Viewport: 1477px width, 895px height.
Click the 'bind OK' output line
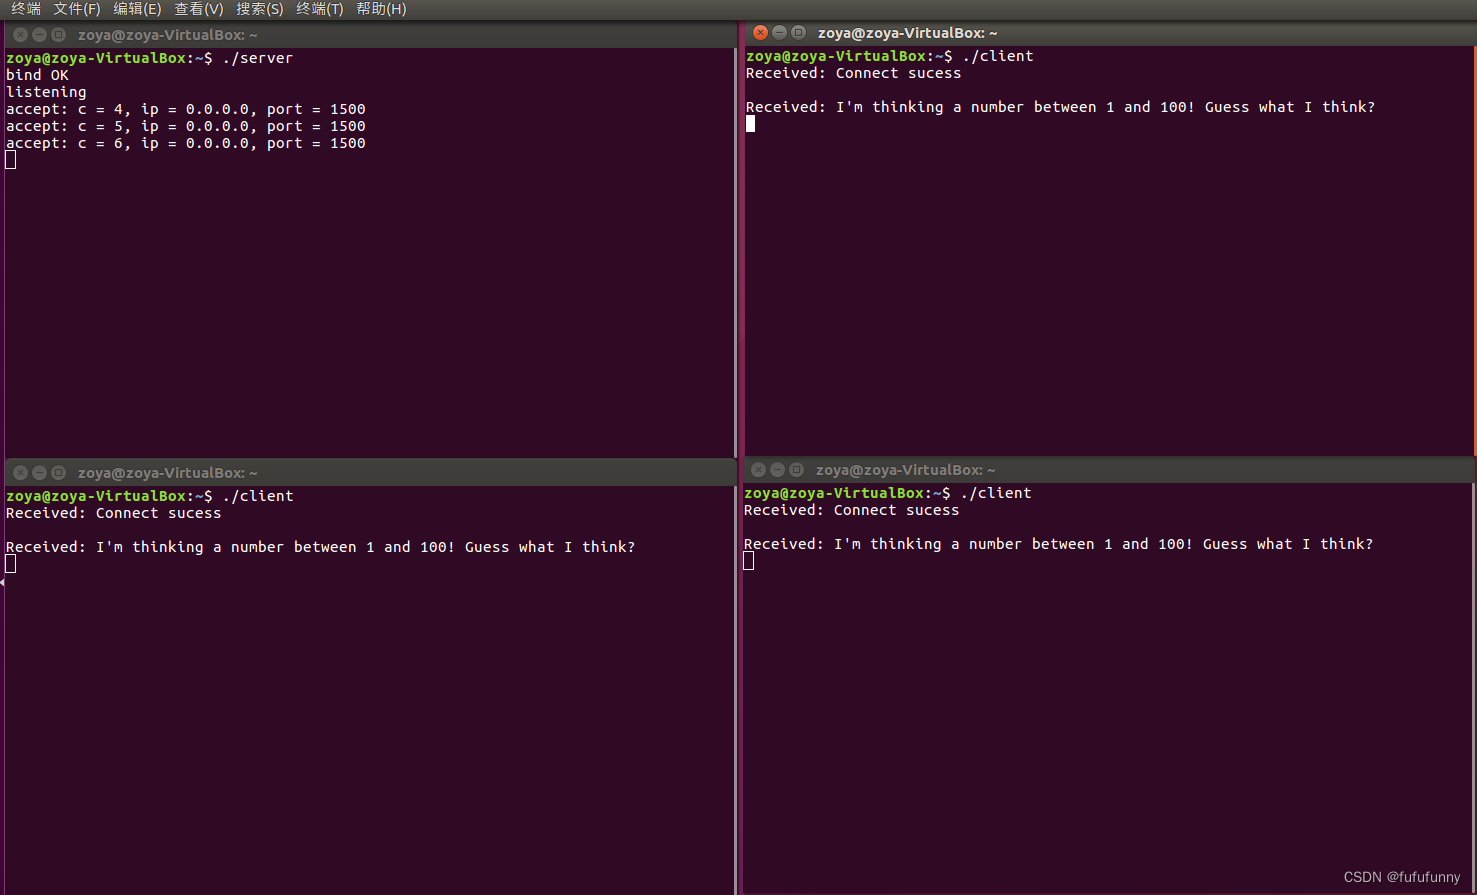coord(37,75)
